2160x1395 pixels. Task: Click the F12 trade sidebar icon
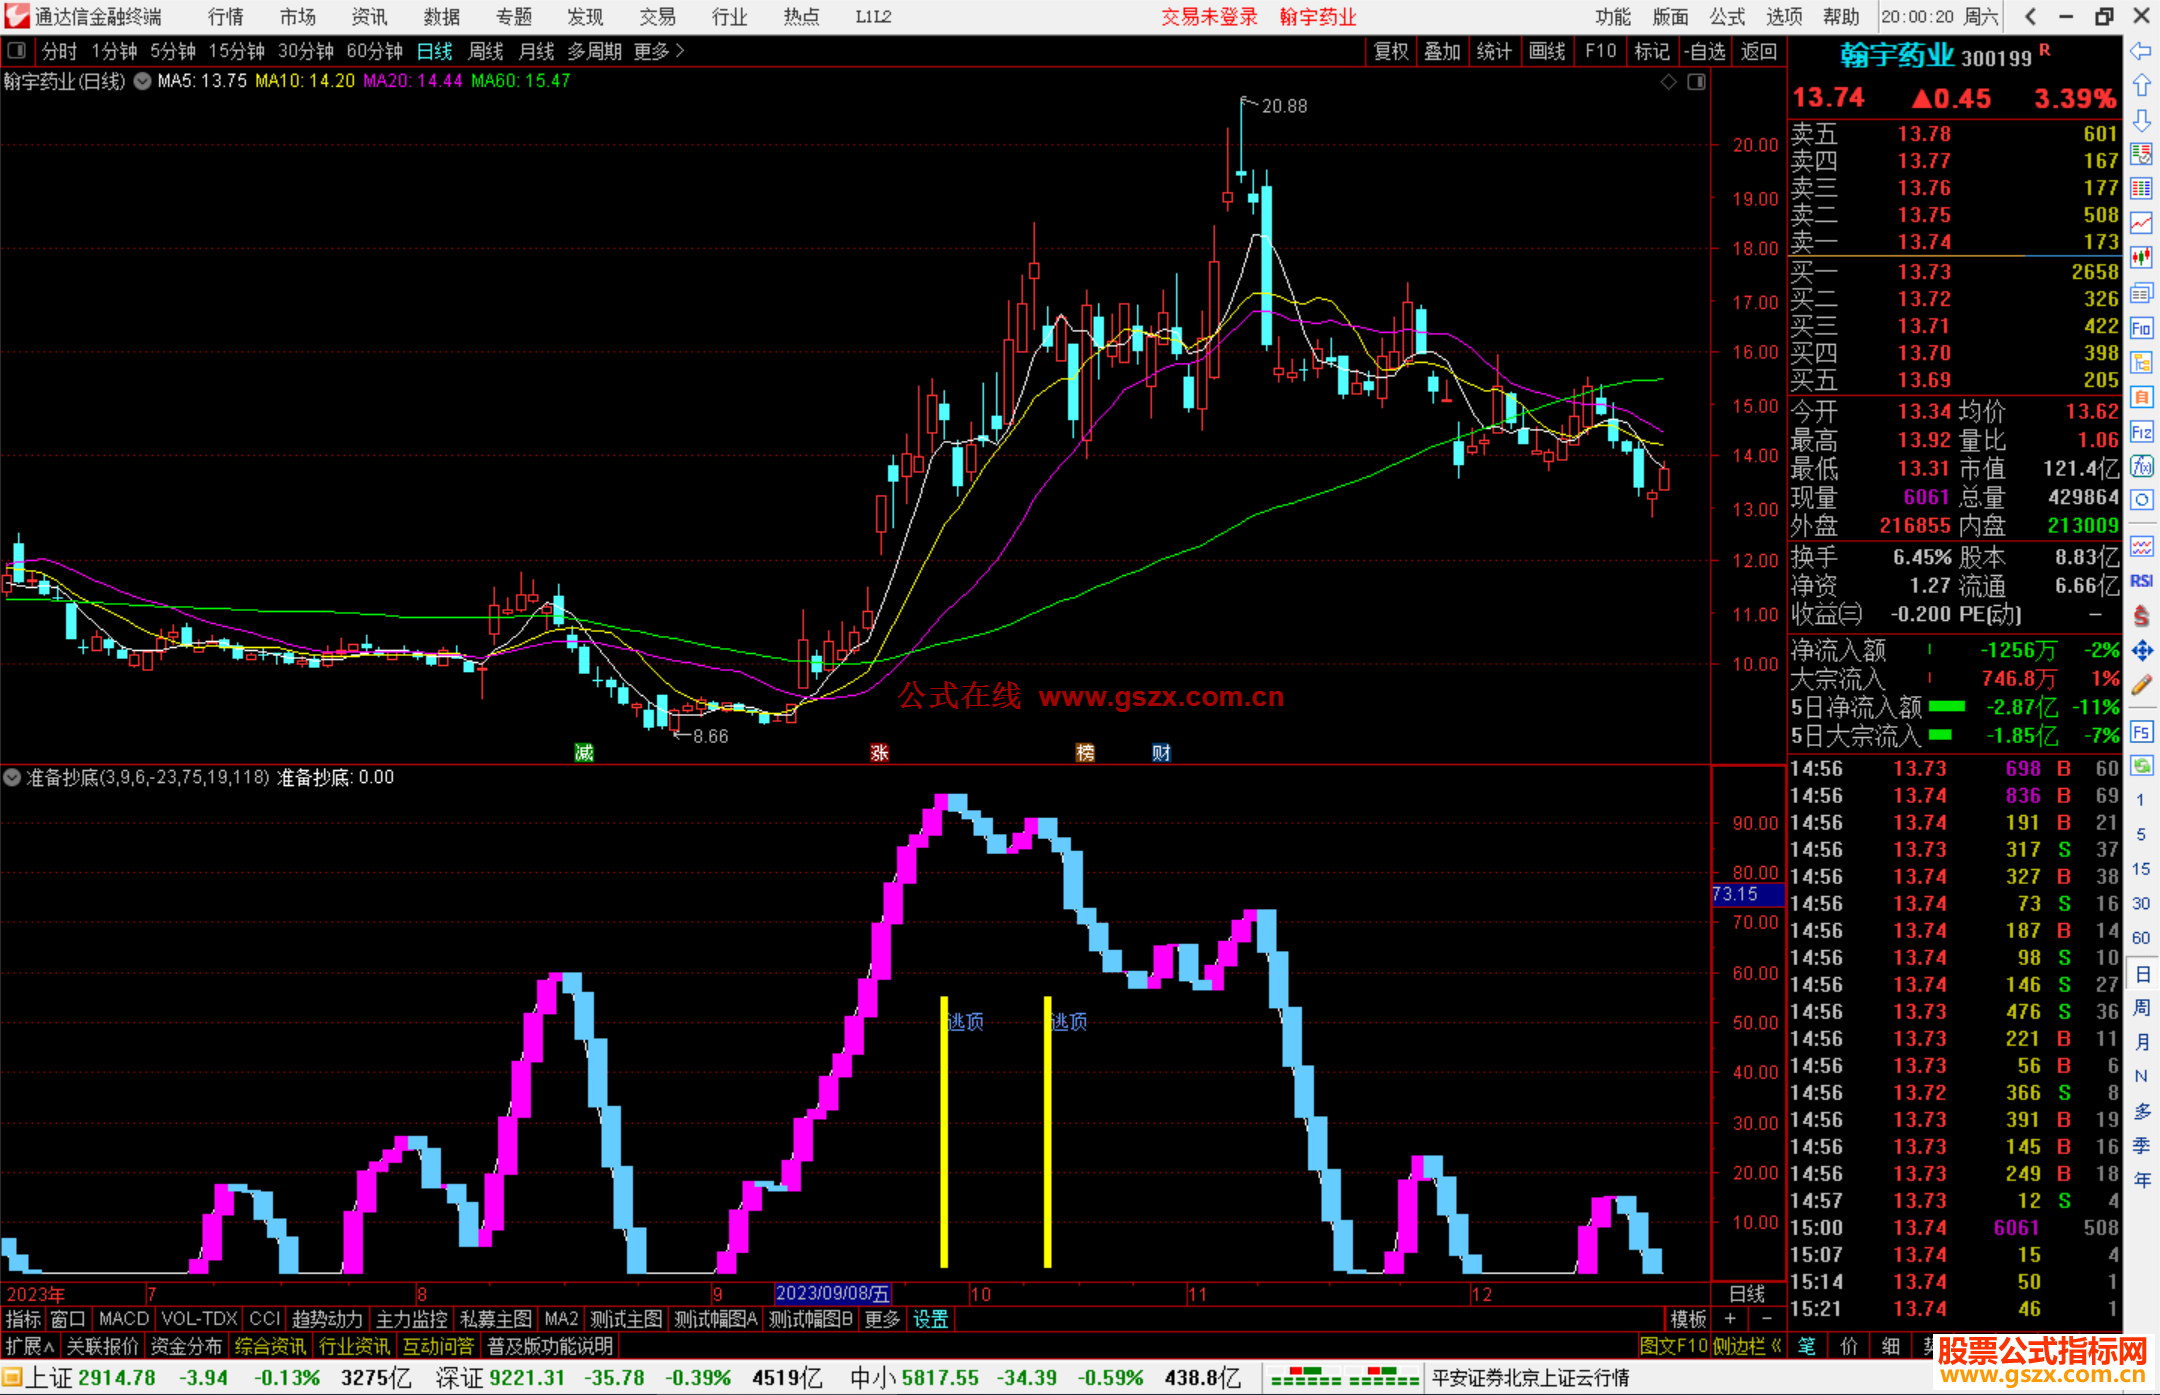point(2141,432)
